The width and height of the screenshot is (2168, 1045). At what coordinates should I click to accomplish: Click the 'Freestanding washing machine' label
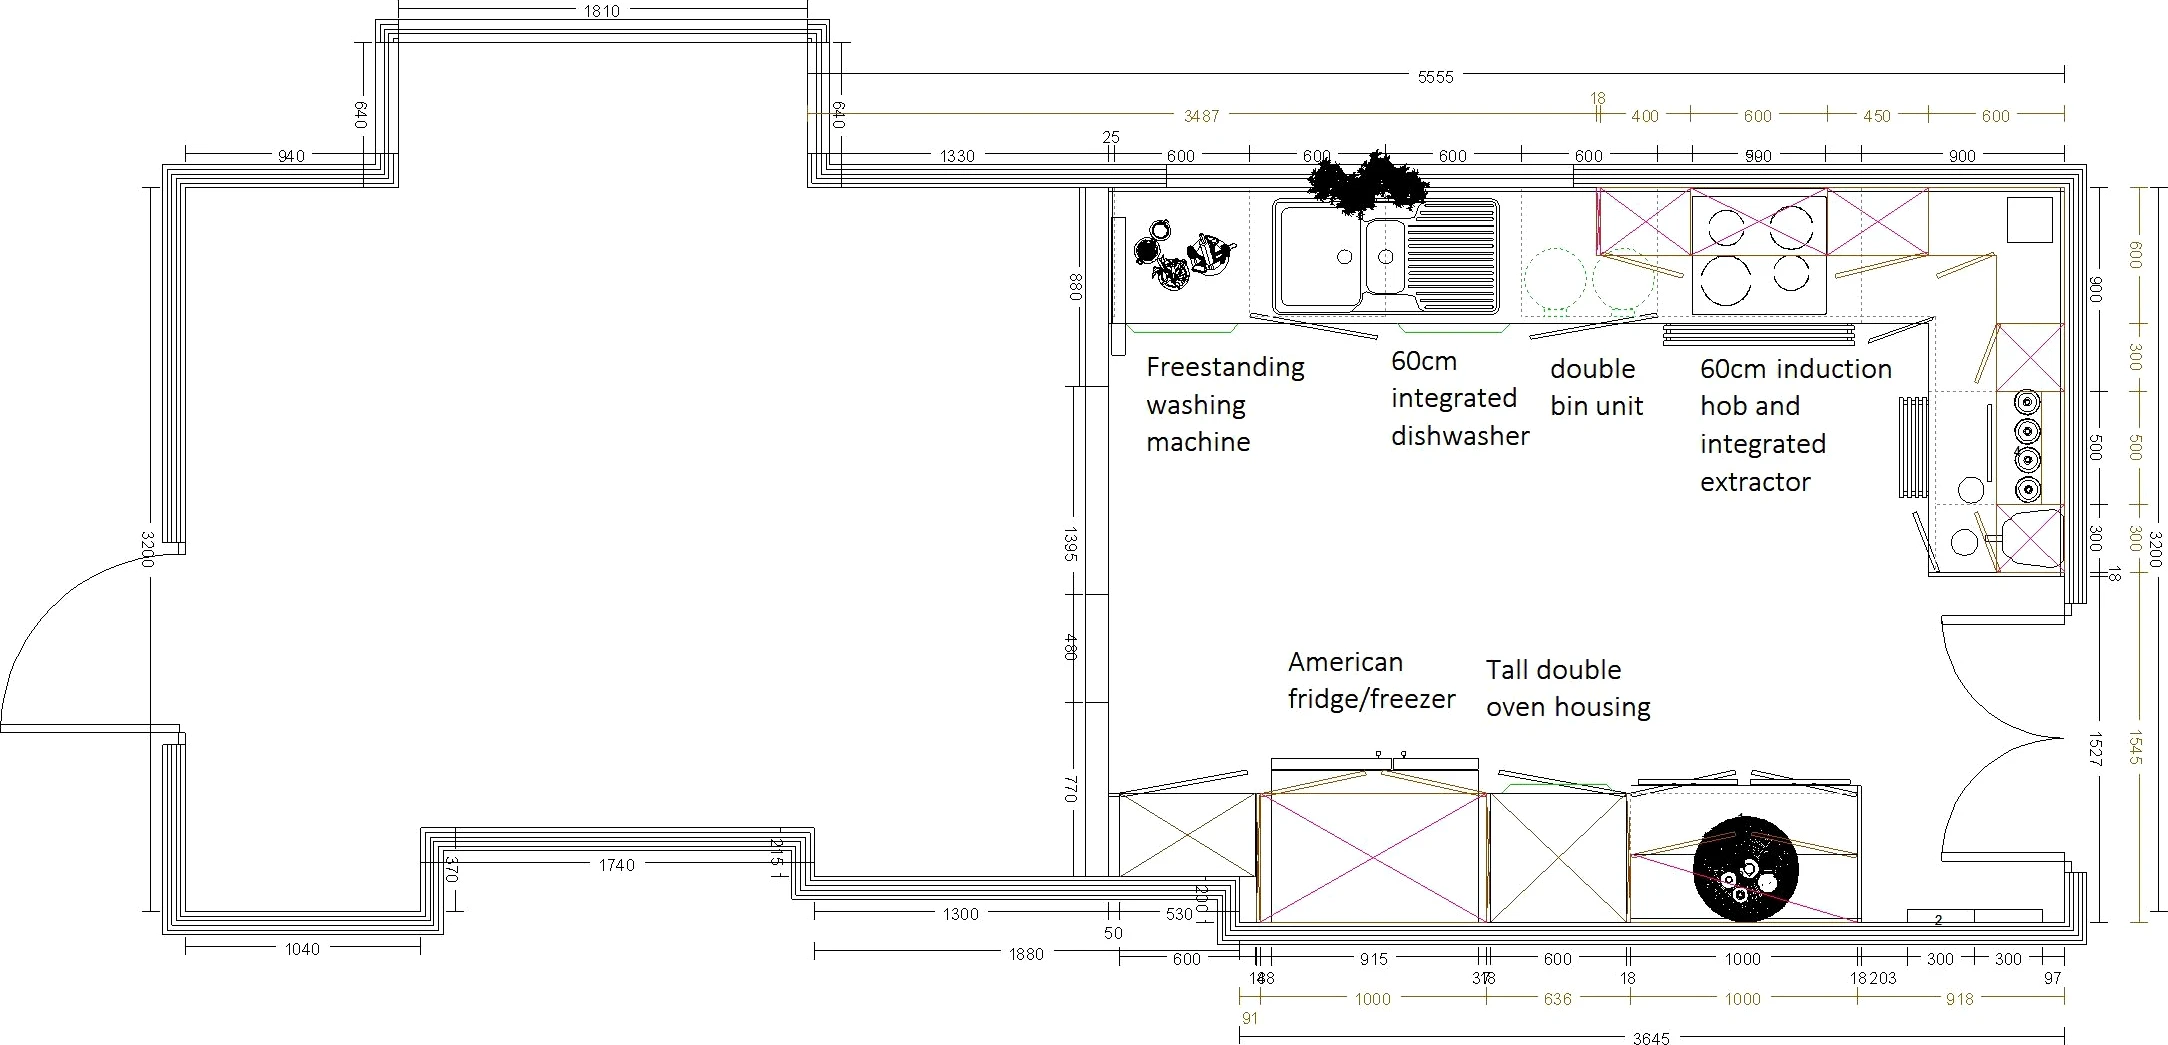1225,404
